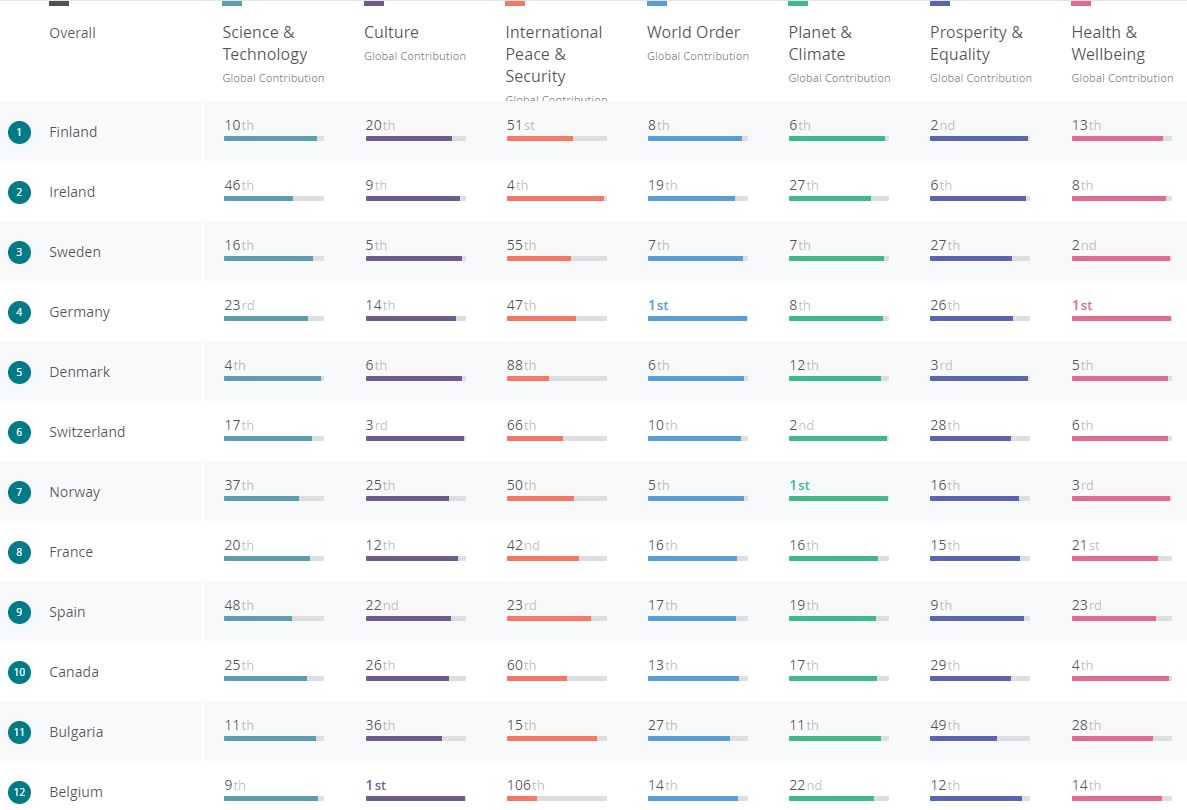The image size is (1187, 810).
Task: Open the Sweden country link
Action: (75, 252)
